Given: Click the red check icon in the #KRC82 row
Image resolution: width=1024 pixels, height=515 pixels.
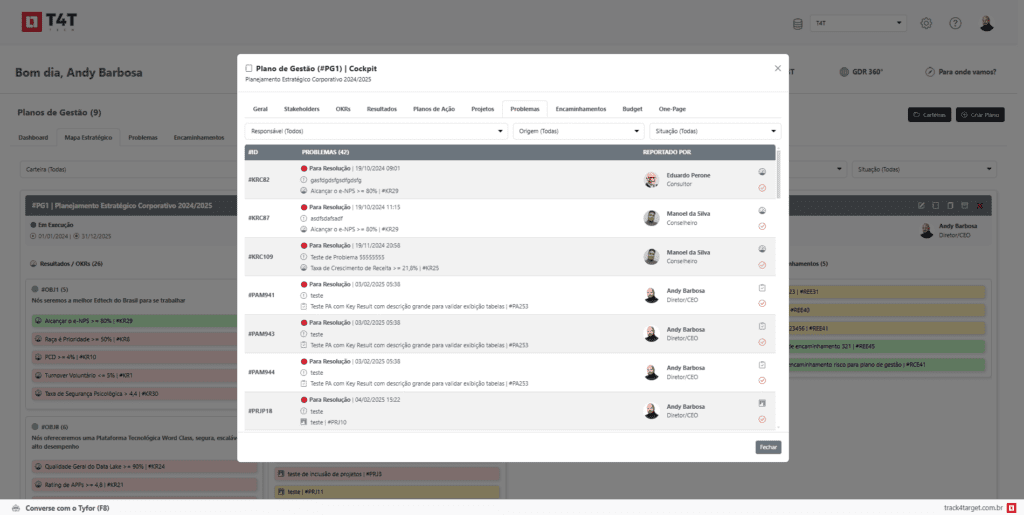Looking at the screenshot, I should tap(762, 188).
